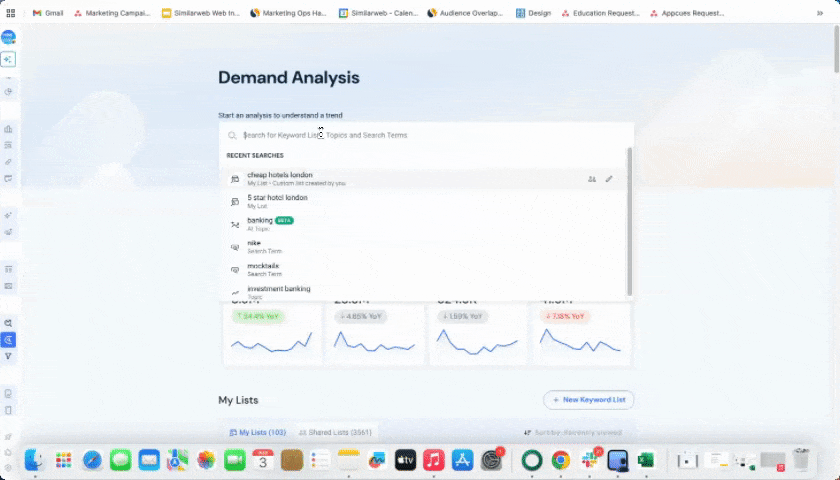The height and width of the screenshot is (480, 840).
Task: Open the link chain sidebar icon
Action: 8,162
